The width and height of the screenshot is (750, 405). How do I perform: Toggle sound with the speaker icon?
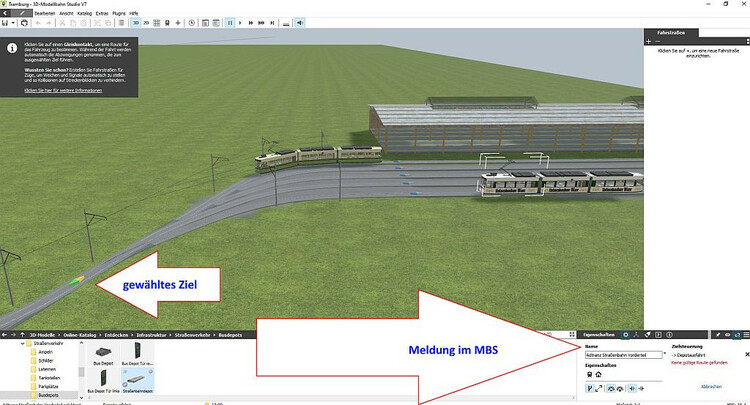[299, 23]
